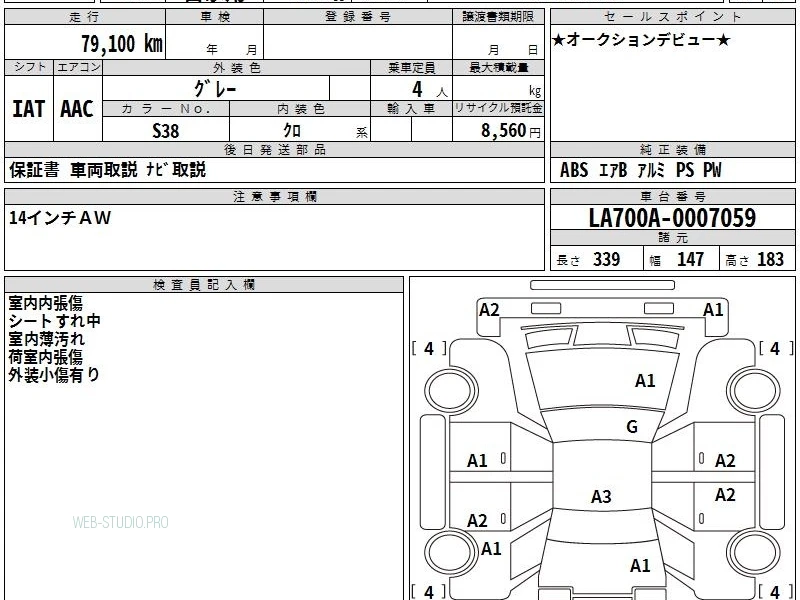Select the ABS equipment entry

574,170
